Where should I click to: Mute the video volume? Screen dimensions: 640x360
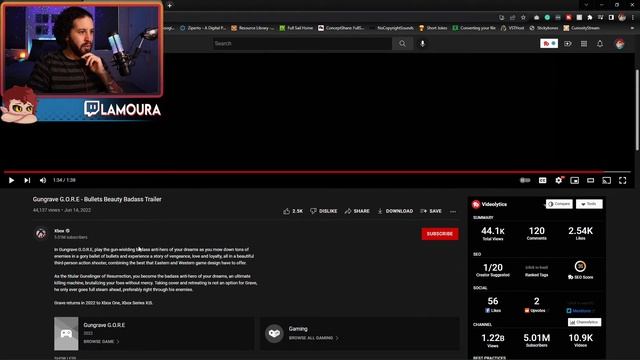[43, 180]
